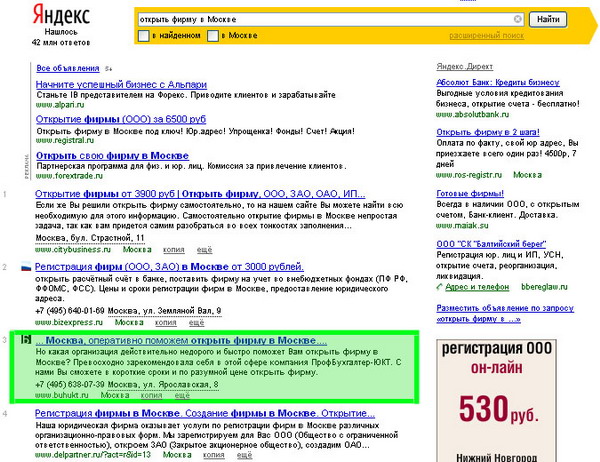Viewport: 600px width, 462px height.
Task: Clear the search box with the X icon
Action: (517, 19)
